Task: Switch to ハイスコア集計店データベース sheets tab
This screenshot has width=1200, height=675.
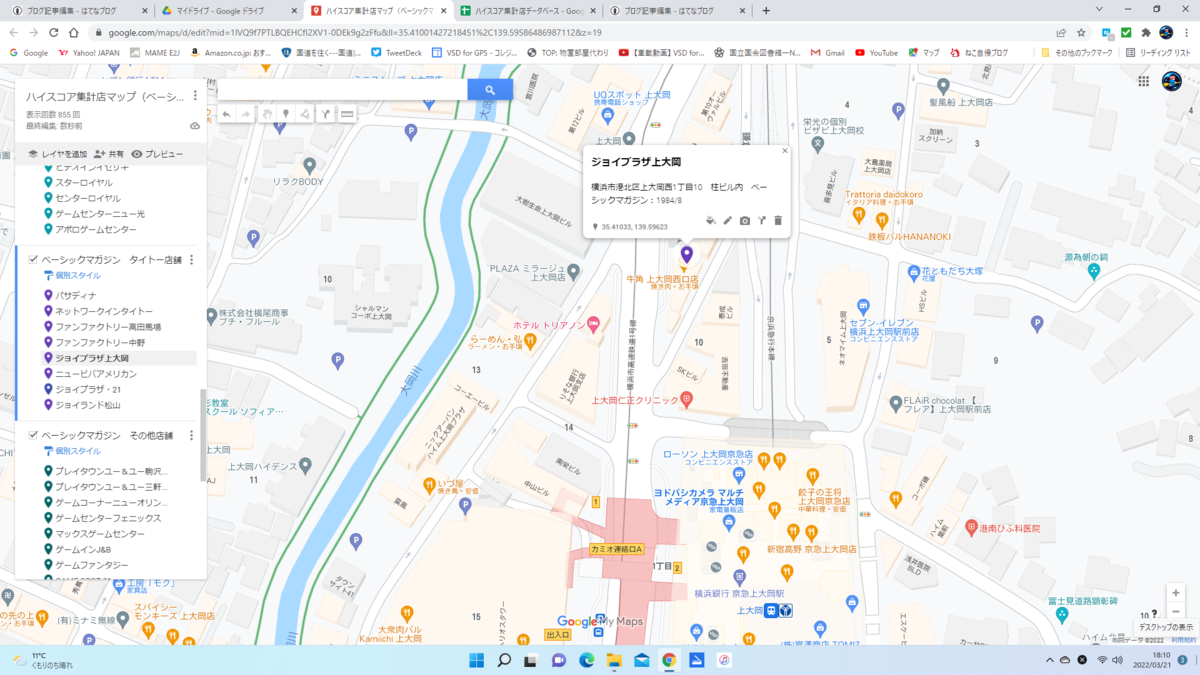Action: 527,10
